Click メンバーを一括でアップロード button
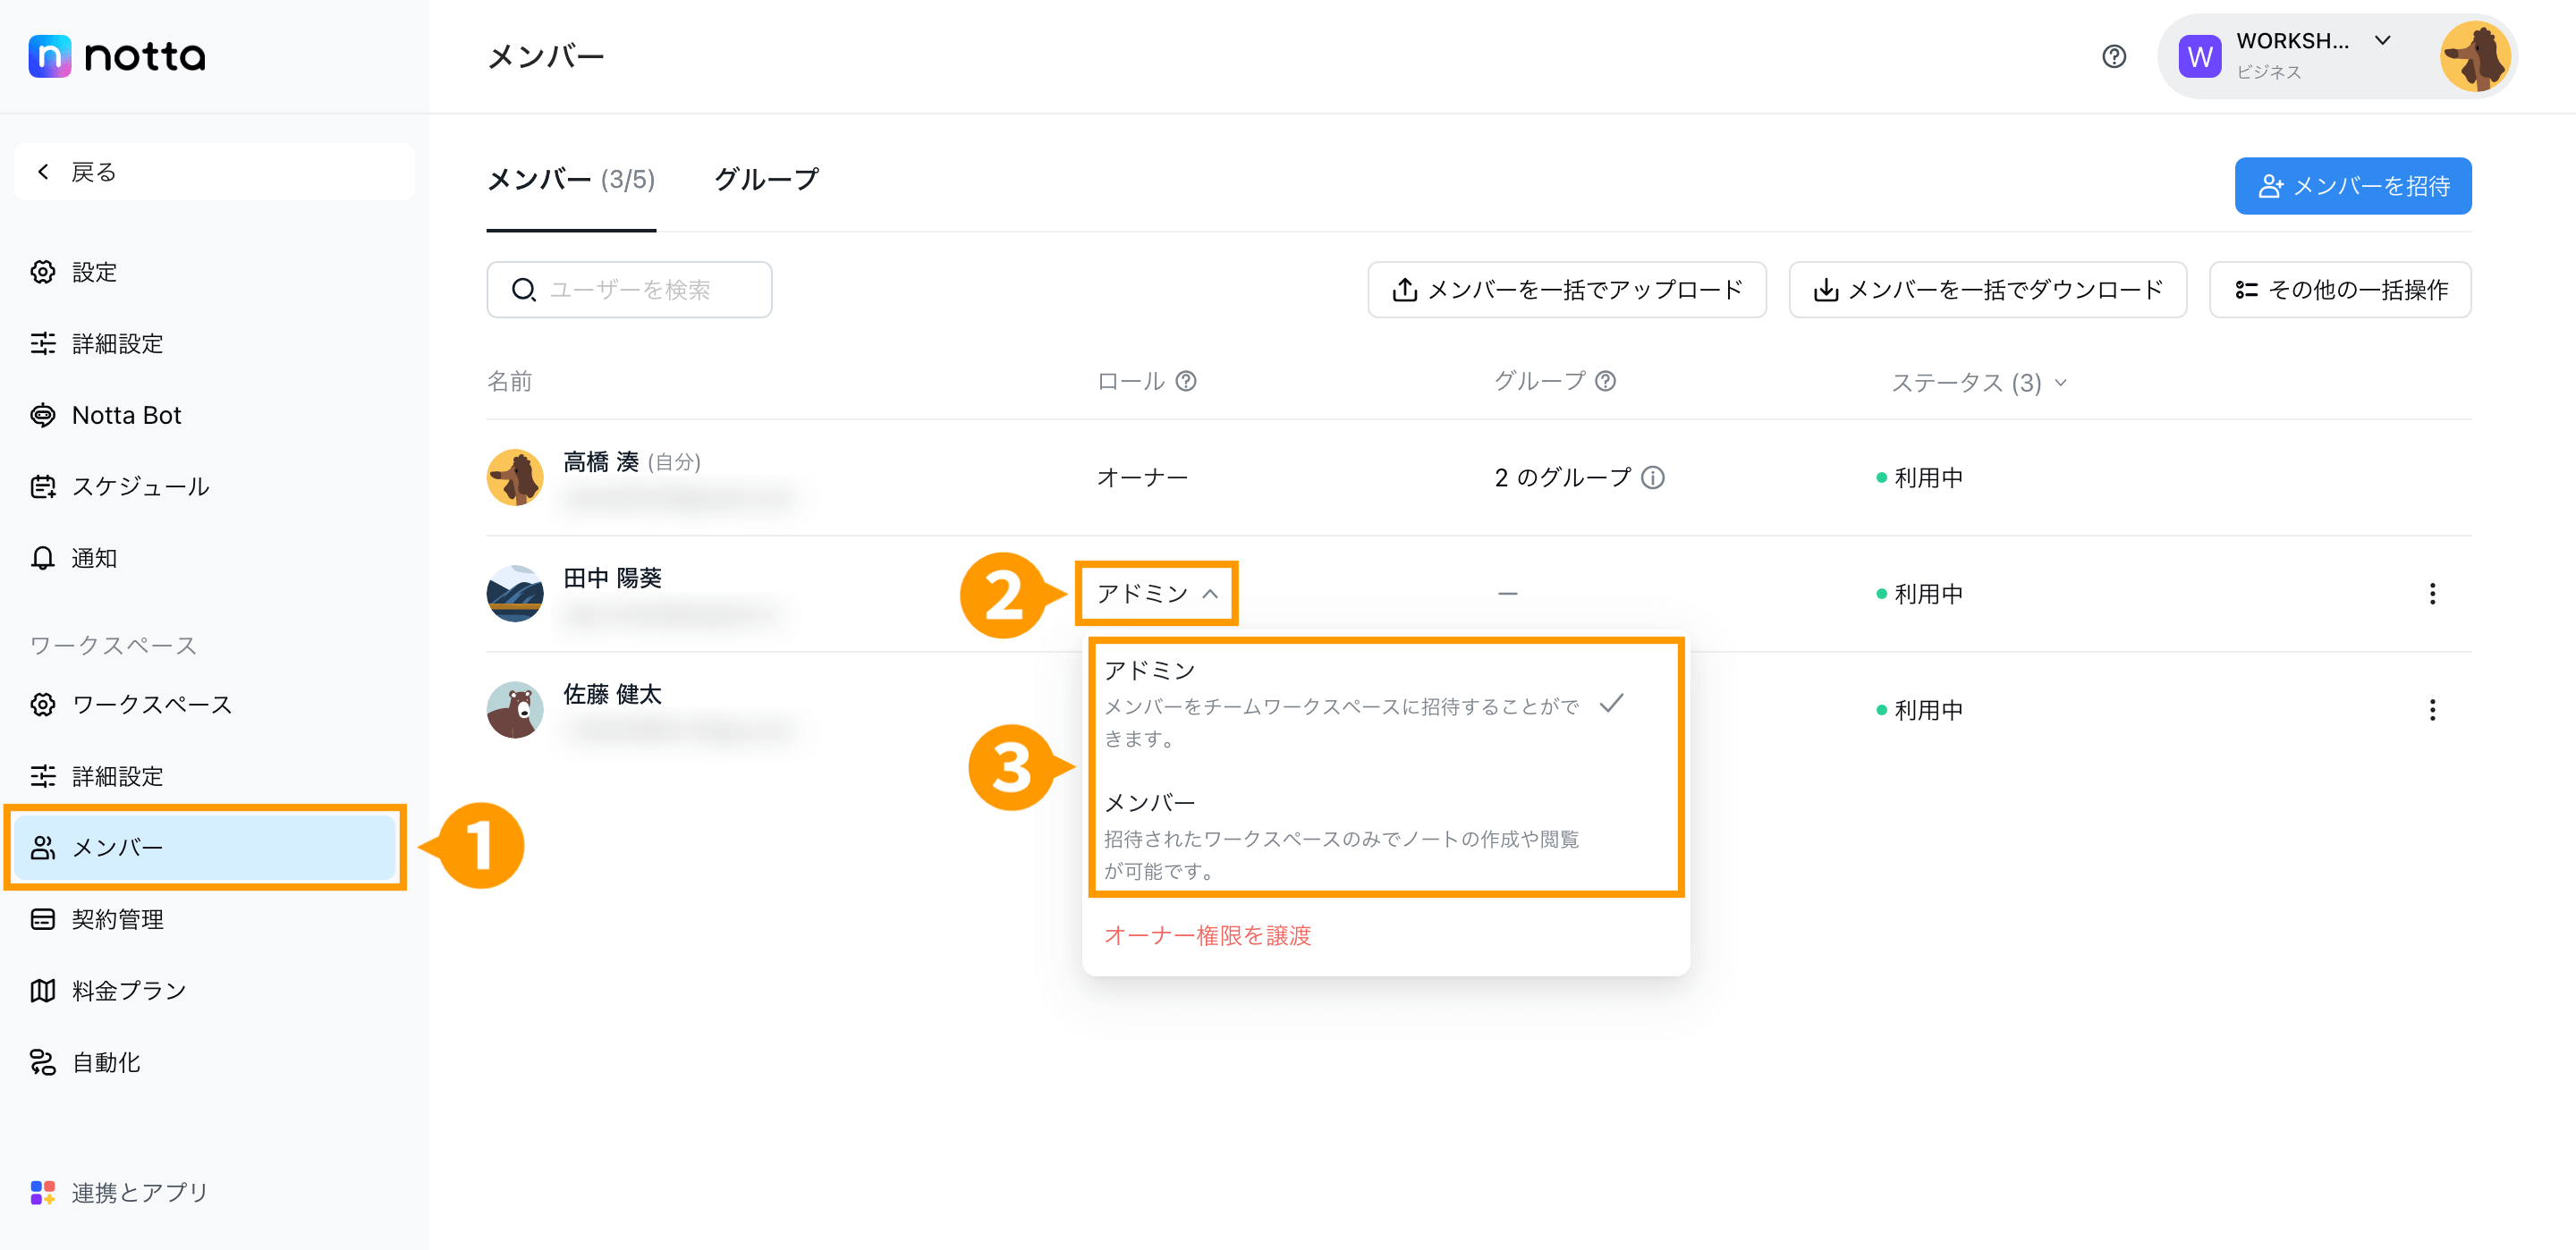This screenshot has height=1250, width=2576. click(1566, 289)
